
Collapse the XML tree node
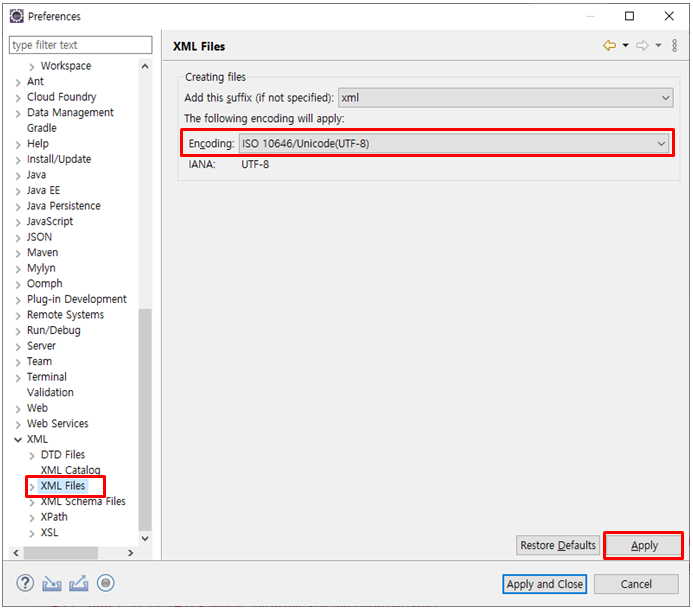(x=18, y=440)
